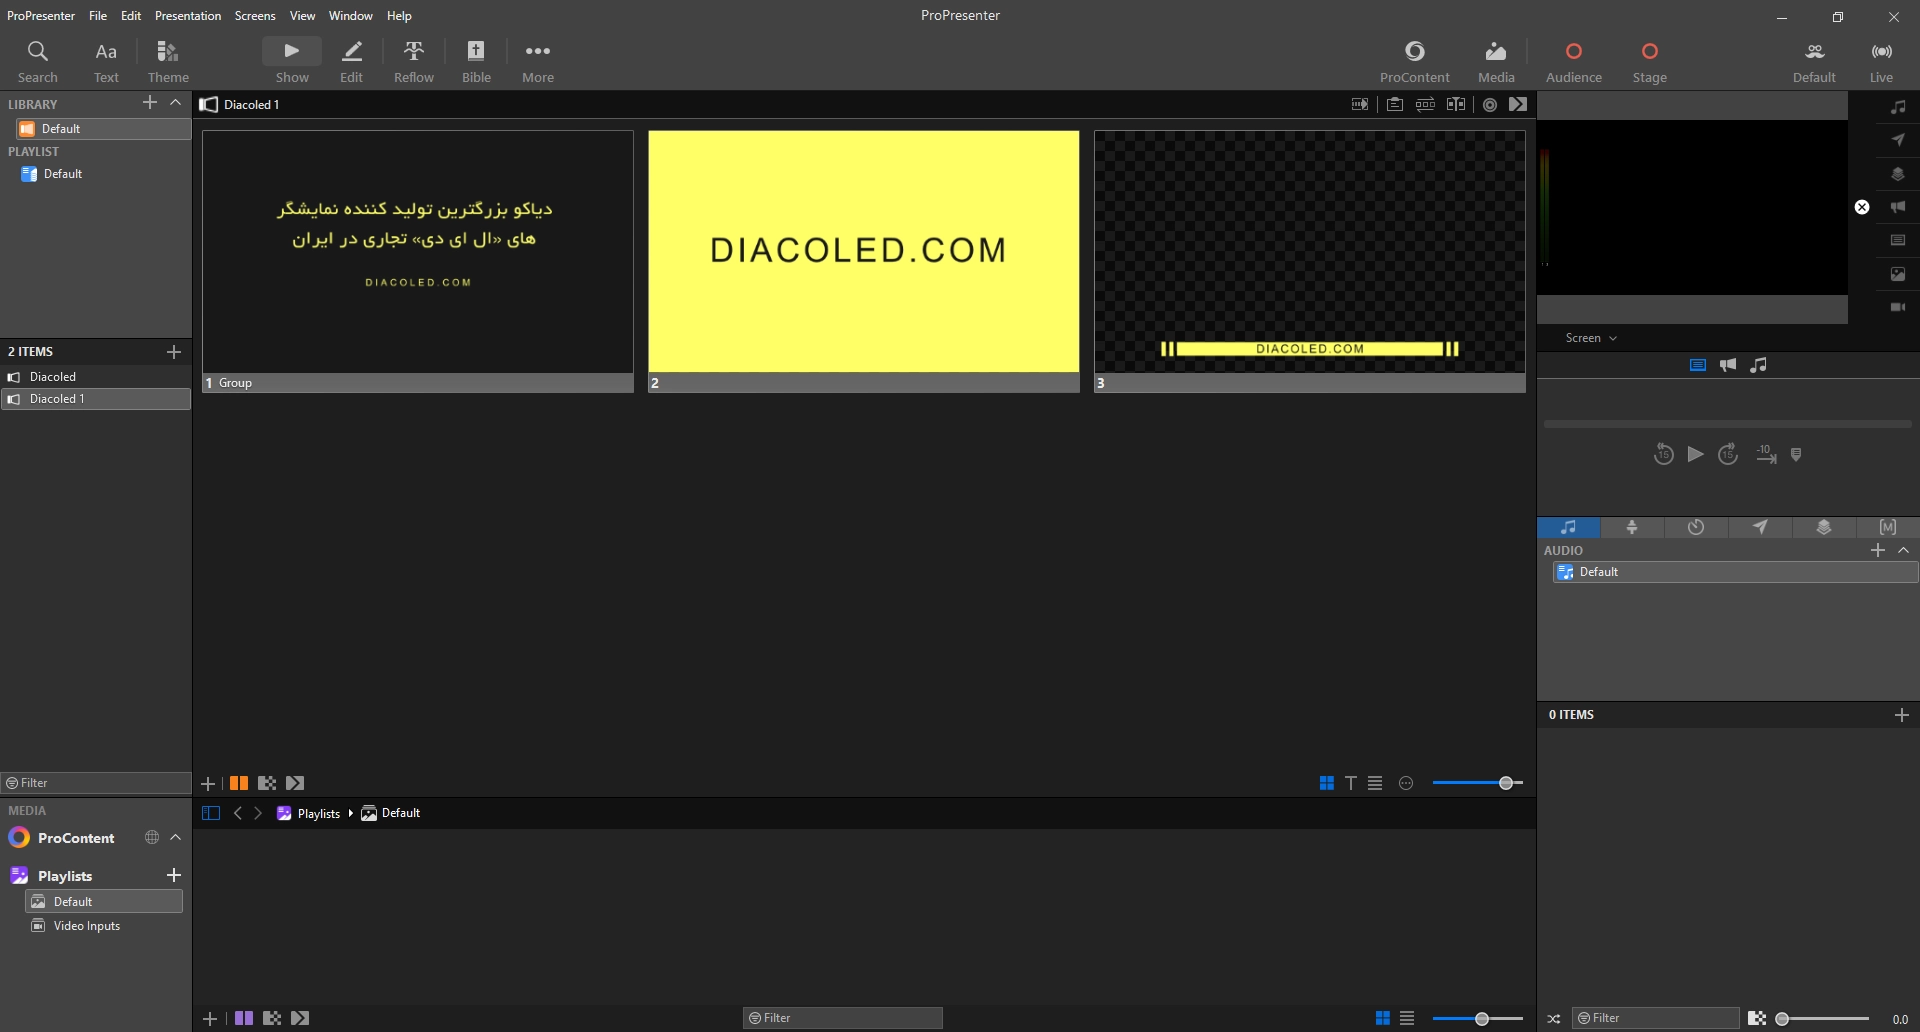Switch to Show mode
Screen dimensions: 1920x1032
[292, 62]
